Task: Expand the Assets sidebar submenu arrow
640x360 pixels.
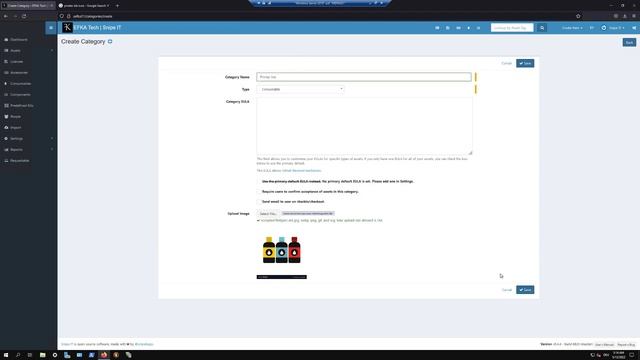Action: click(x=52, y=51)
